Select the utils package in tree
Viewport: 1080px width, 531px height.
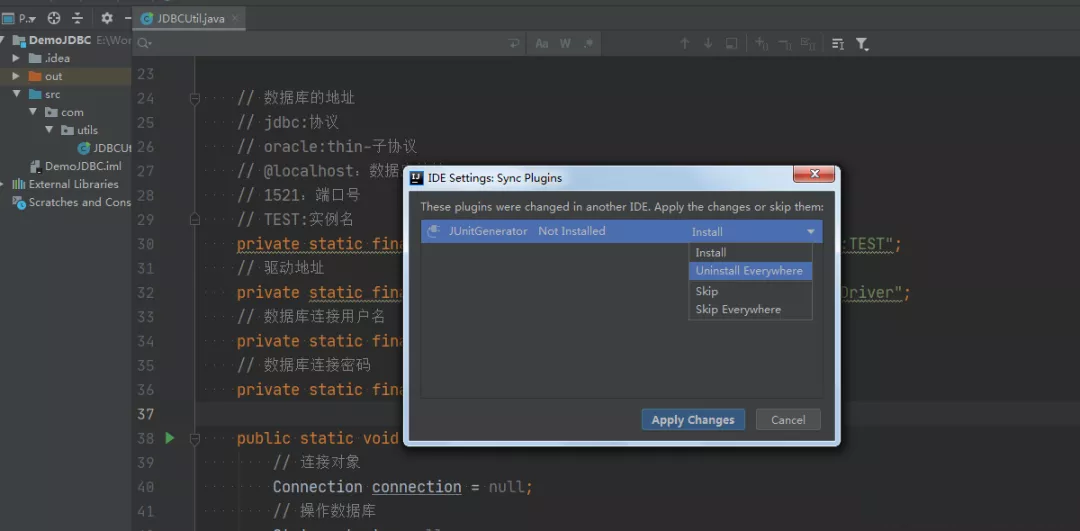point(79,129)
